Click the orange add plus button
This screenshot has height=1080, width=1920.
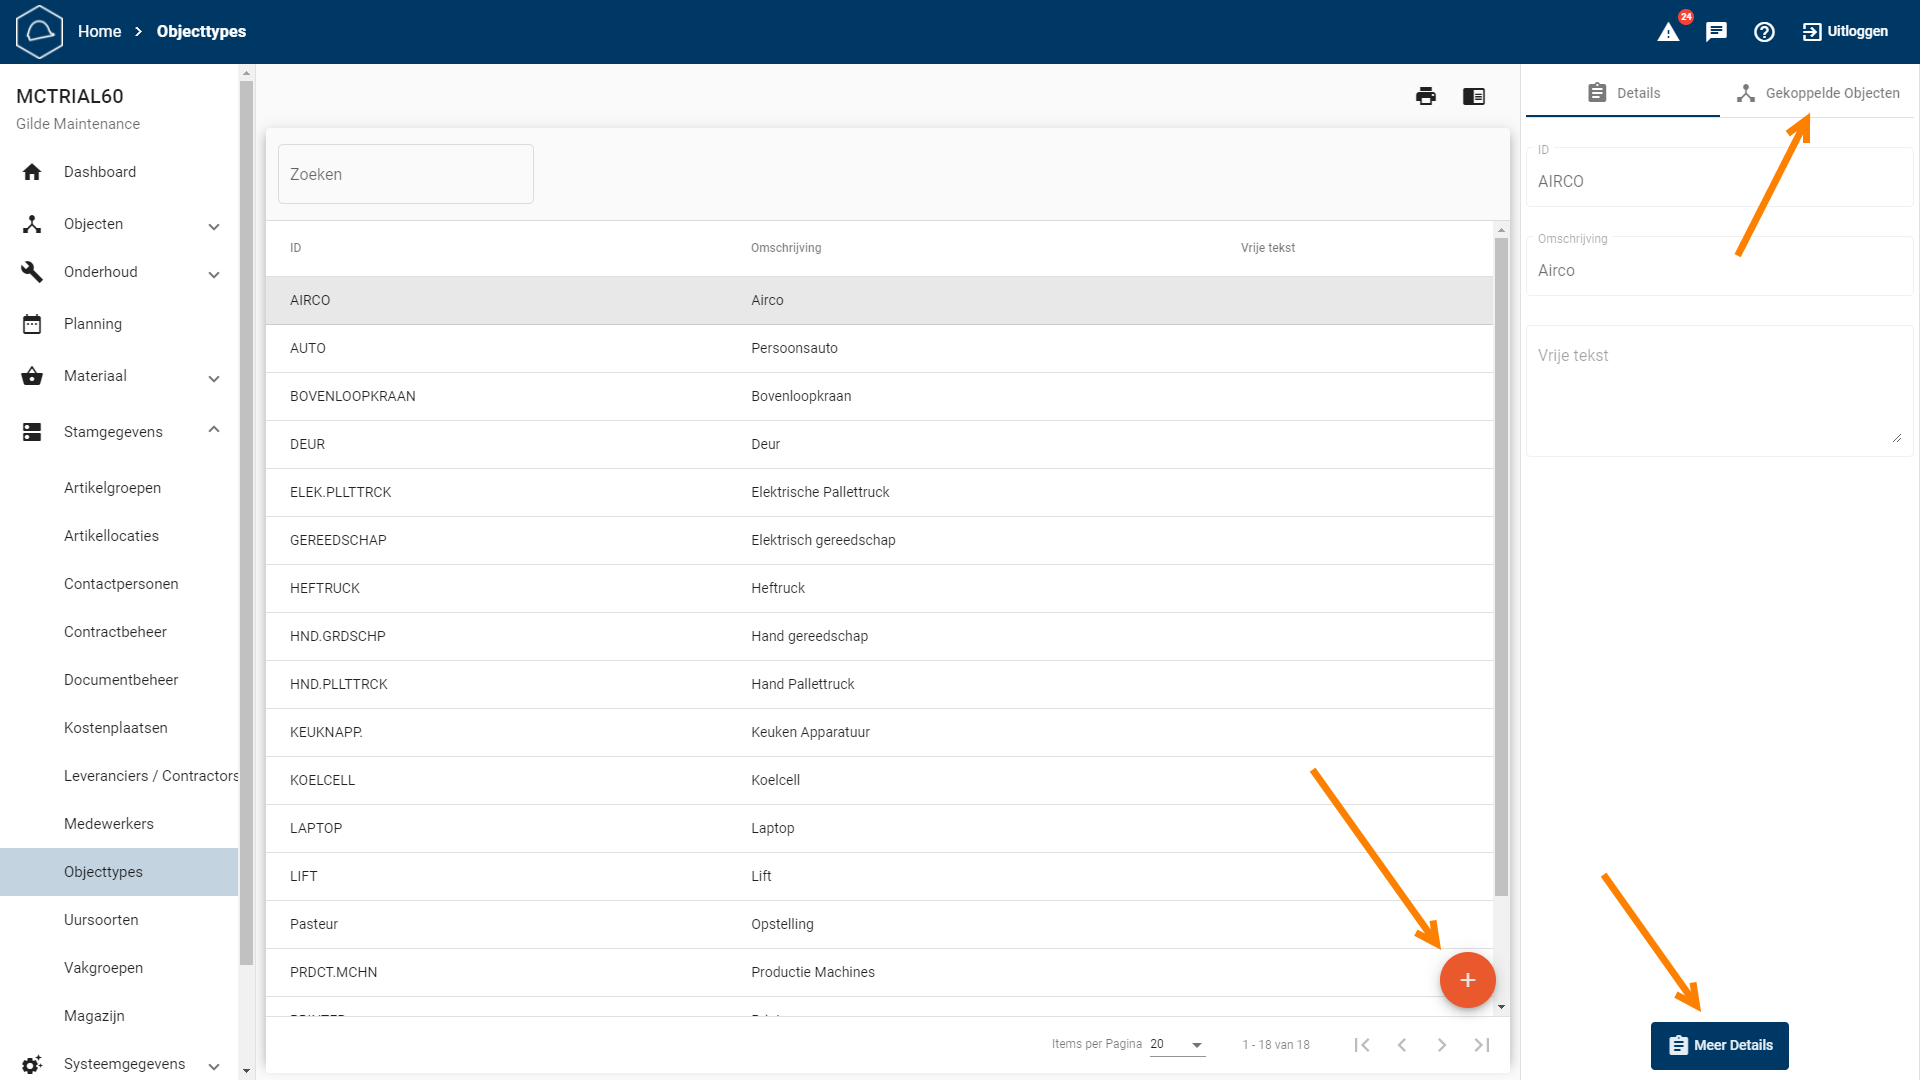[1467, 980]
